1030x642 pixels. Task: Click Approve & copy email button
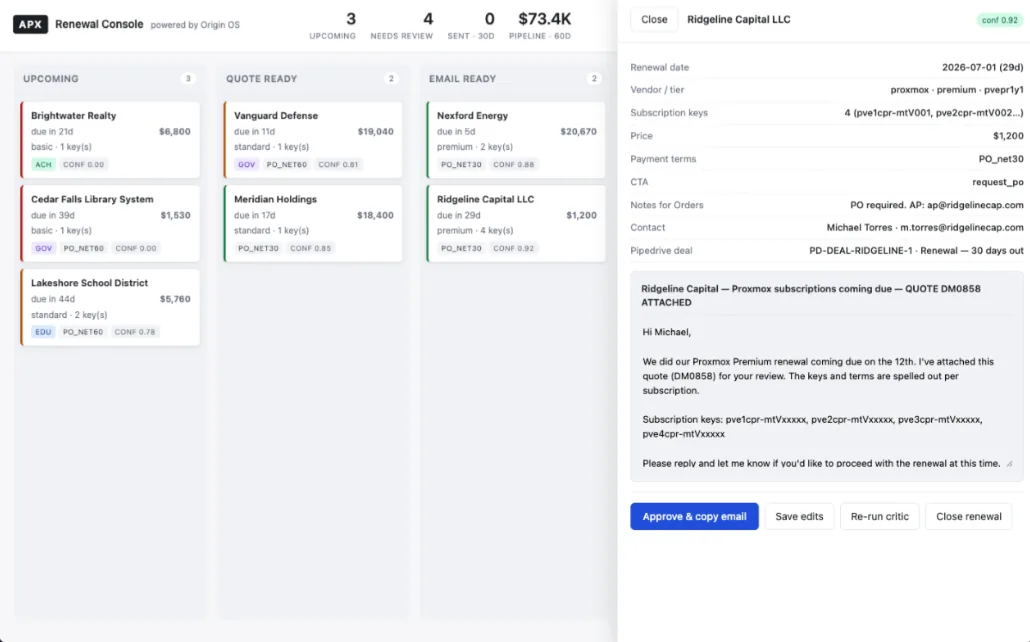(x=694, y=516)
